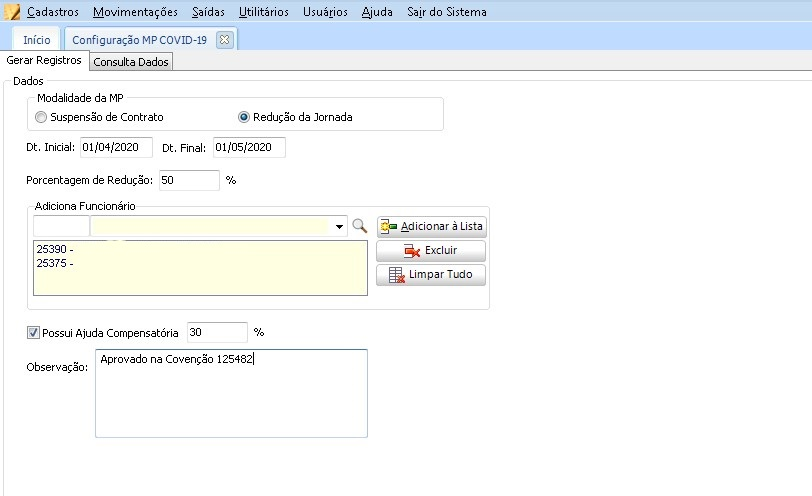
Task: Switch to Gerar Registros tab
Action: pos(44,60)
